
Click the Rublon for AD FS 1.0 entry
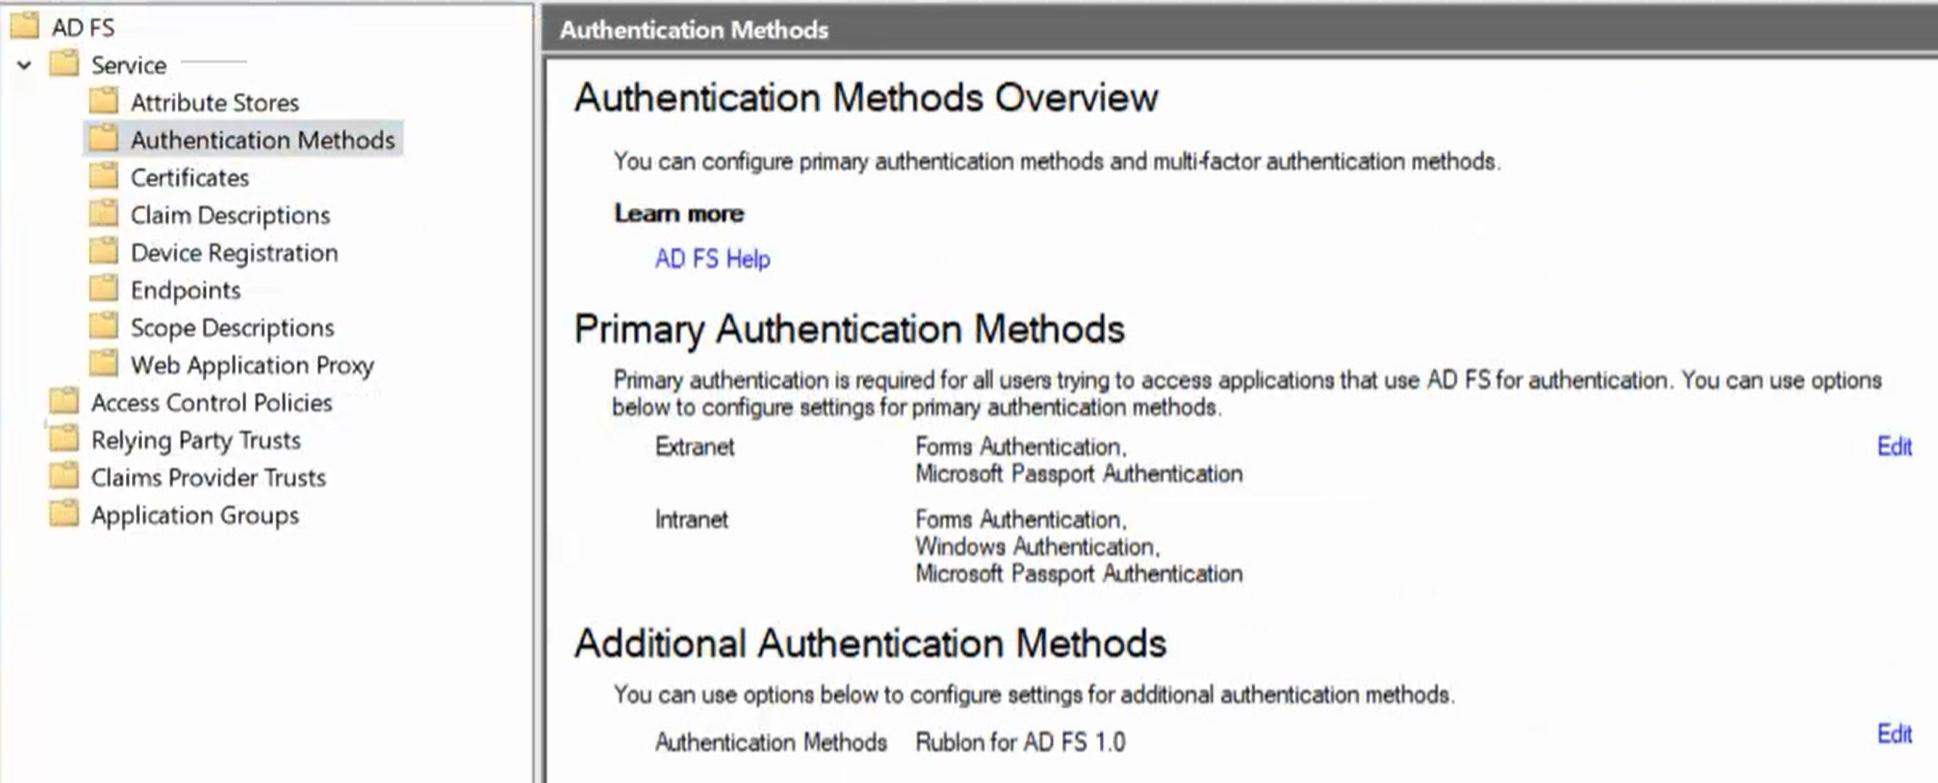point(1020,742)
